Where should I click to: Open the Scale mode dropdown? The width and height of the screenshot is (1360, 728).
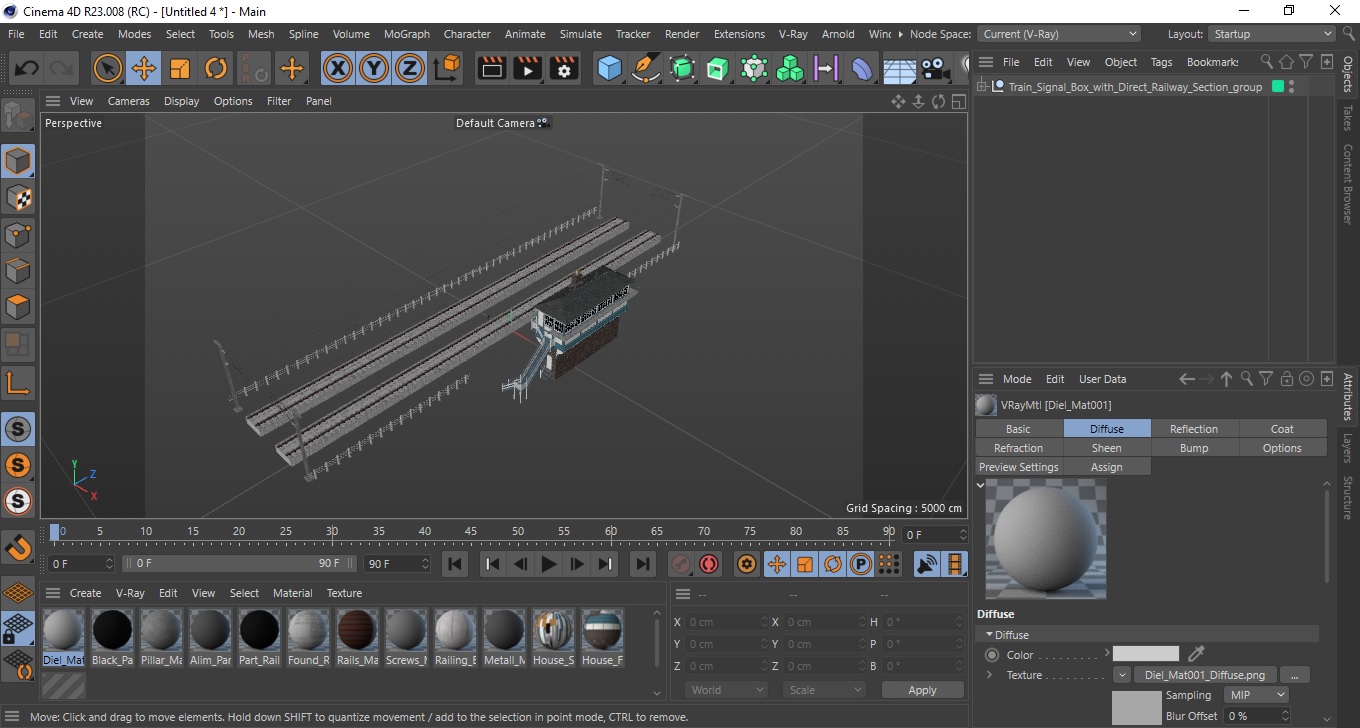click(x=824, y=690)
